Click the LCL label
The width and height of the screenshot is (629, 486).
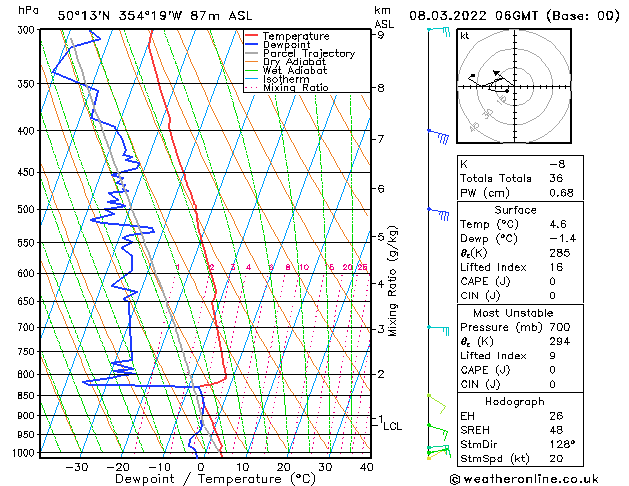pos(392,426)
